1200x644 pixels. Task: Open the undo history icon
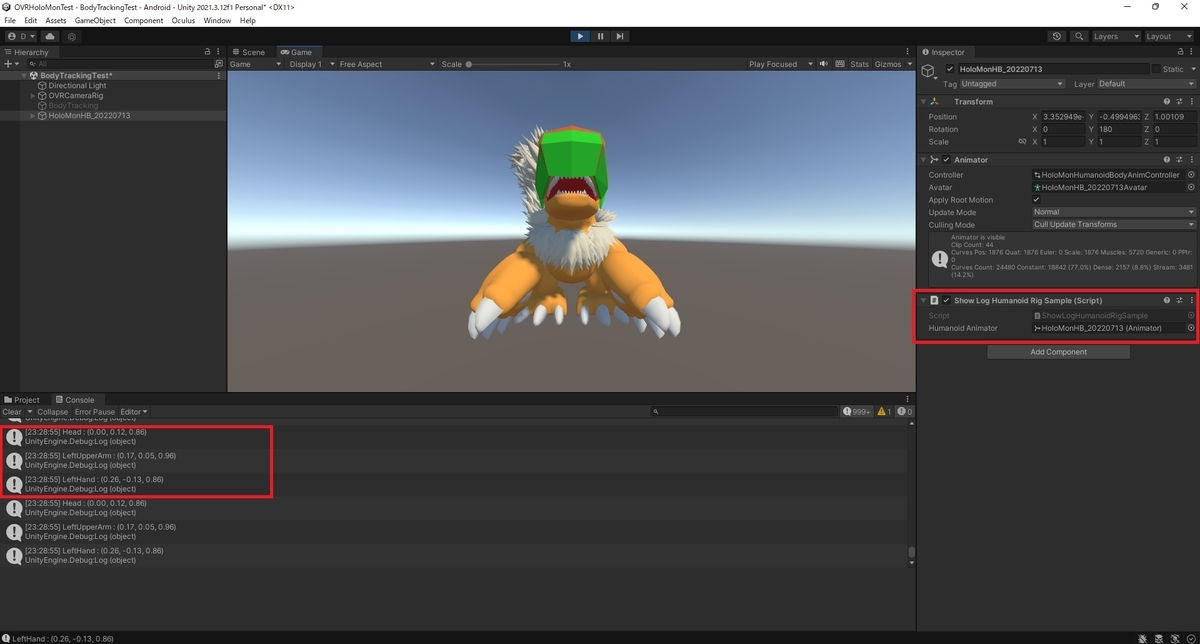tap(1057, 36)
